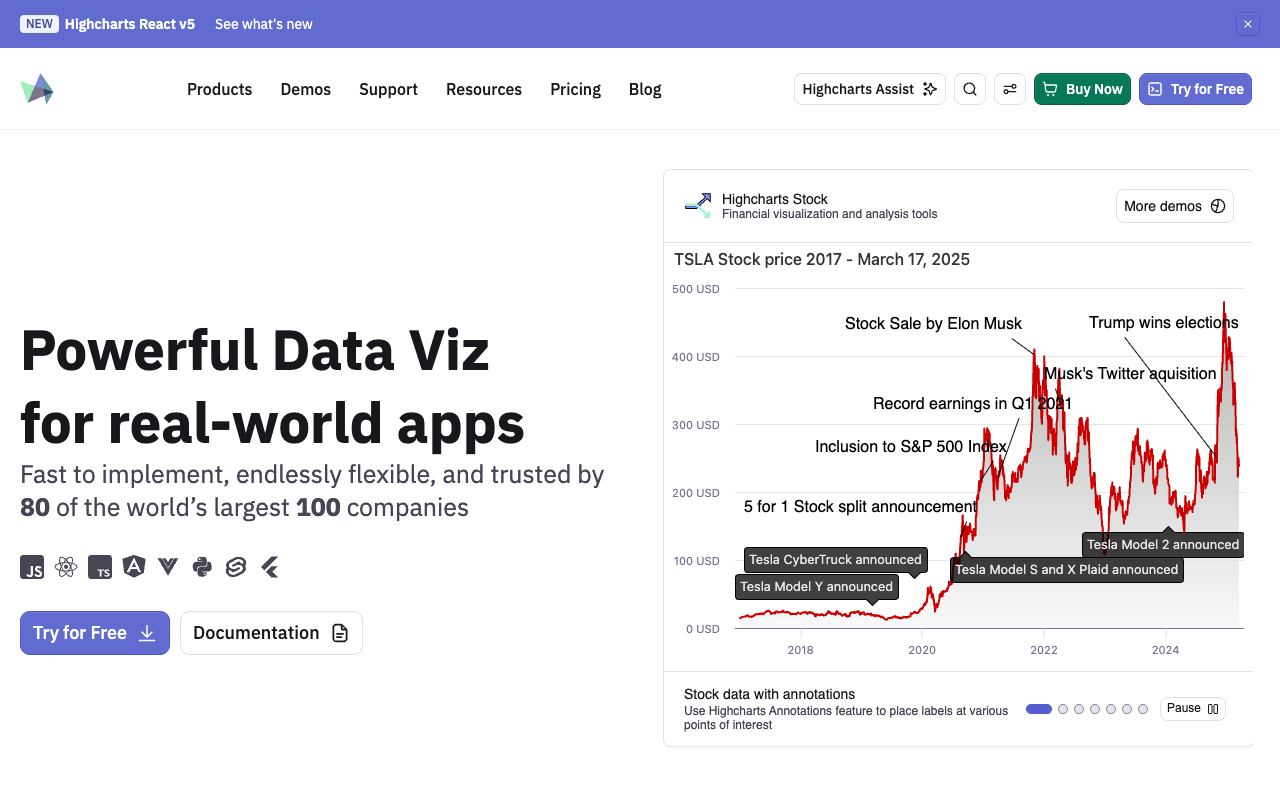
Task: Open the Products menu
Action: [219, 89]
